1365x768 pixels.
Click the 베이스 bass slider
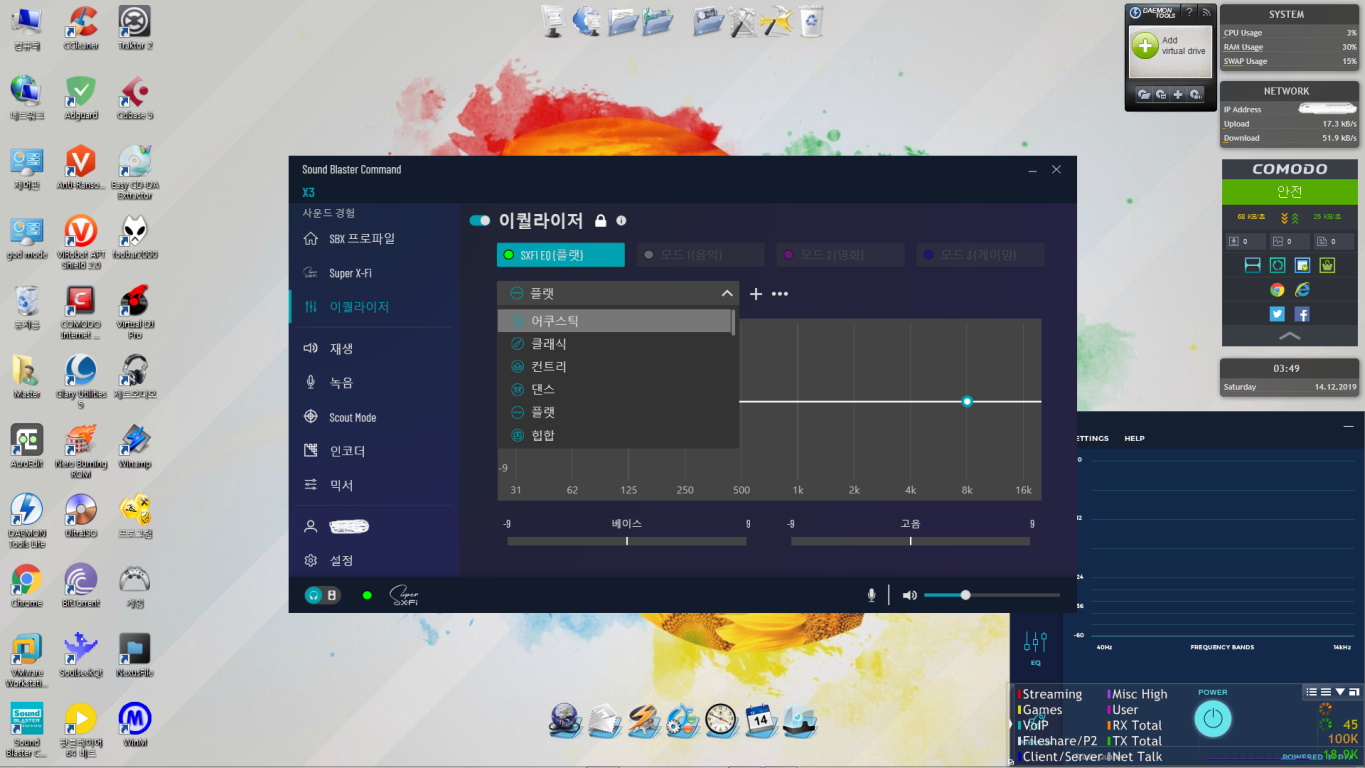(x=627, y=541)
